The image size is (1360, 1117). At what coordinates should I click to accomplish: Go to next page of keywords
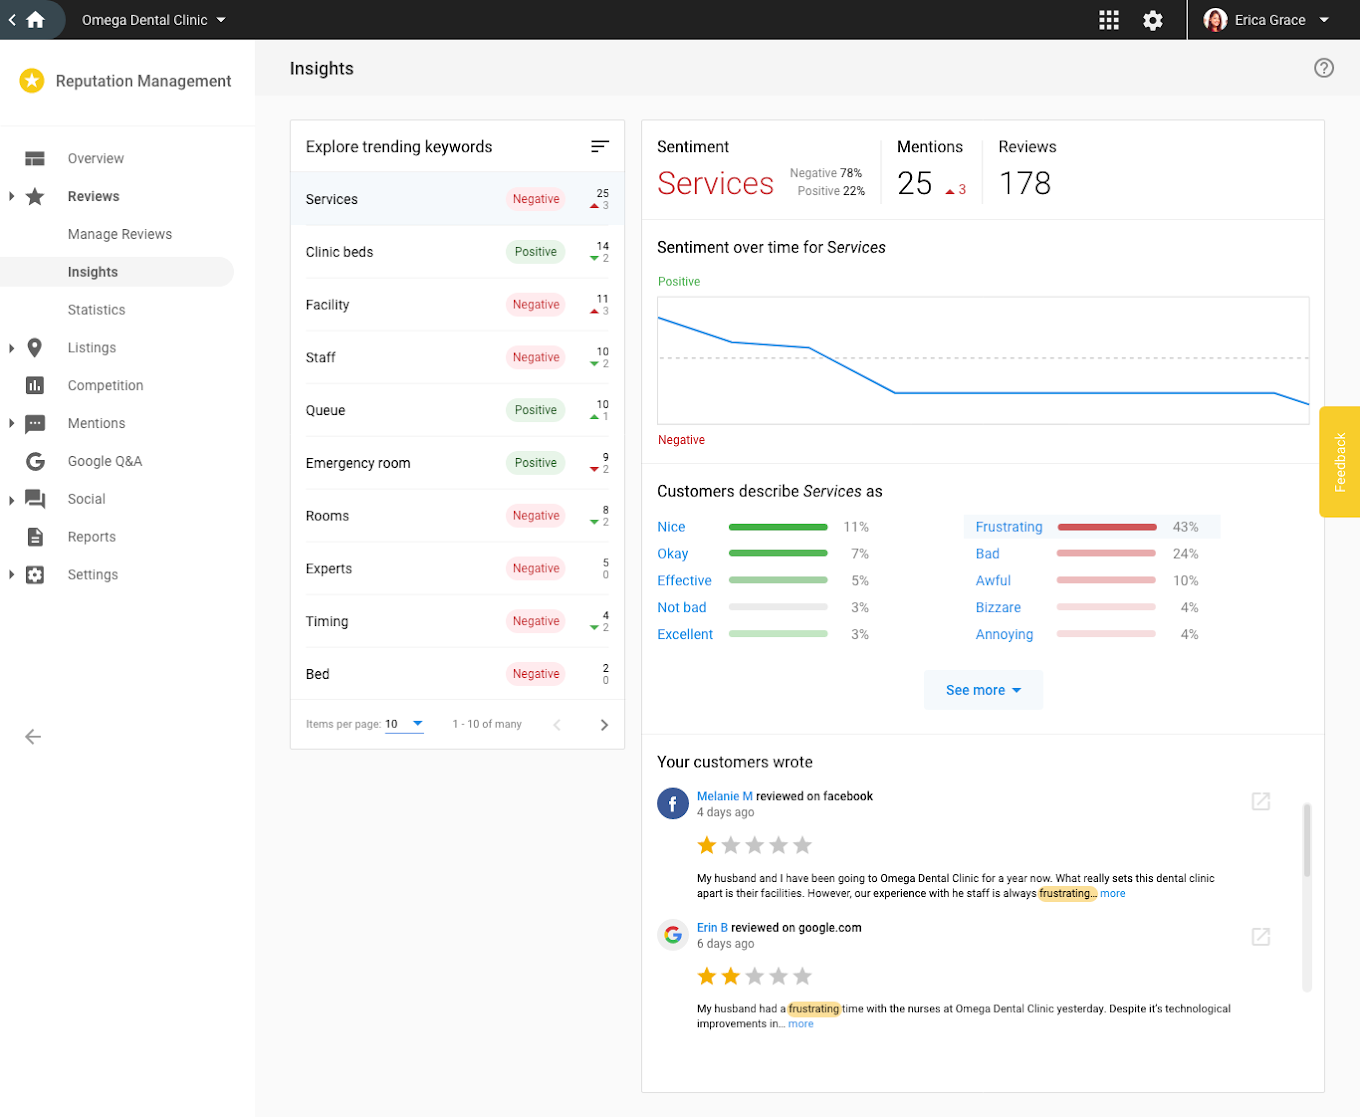(x=603, y=725)
